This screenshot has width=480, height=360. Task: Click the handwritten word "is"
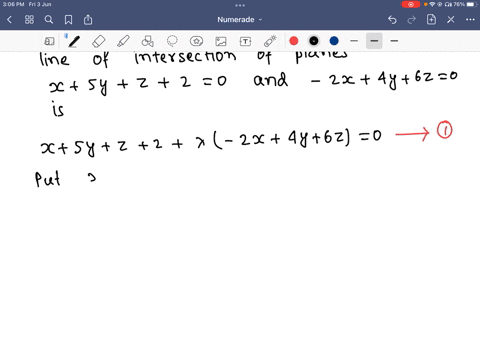point(58,109)
